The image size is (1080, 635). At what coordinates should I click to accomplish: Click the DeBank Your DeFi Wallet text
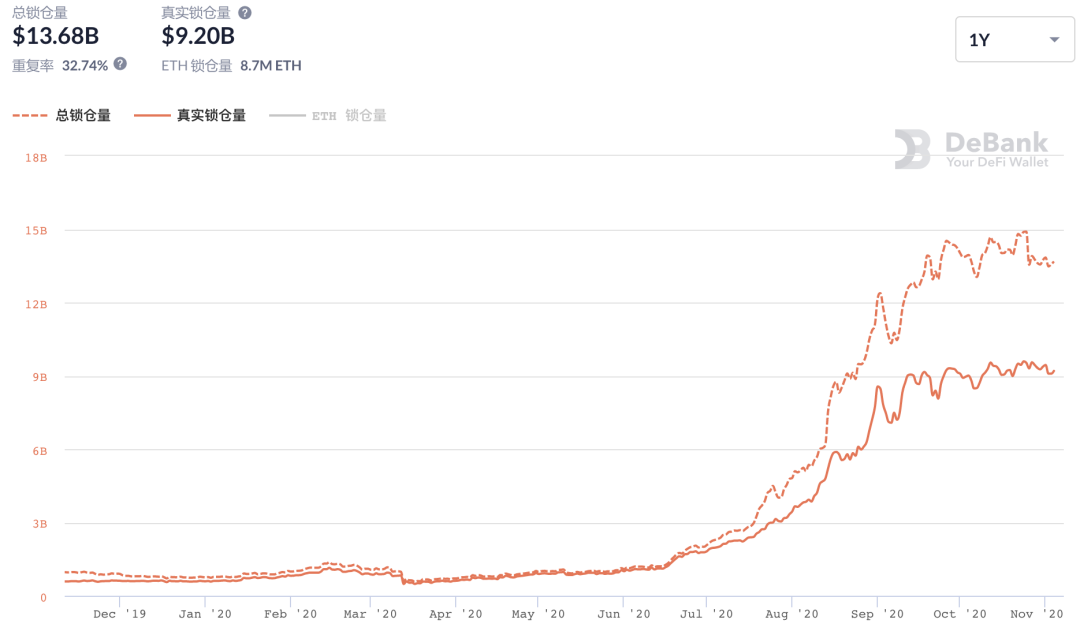(997, 149)
